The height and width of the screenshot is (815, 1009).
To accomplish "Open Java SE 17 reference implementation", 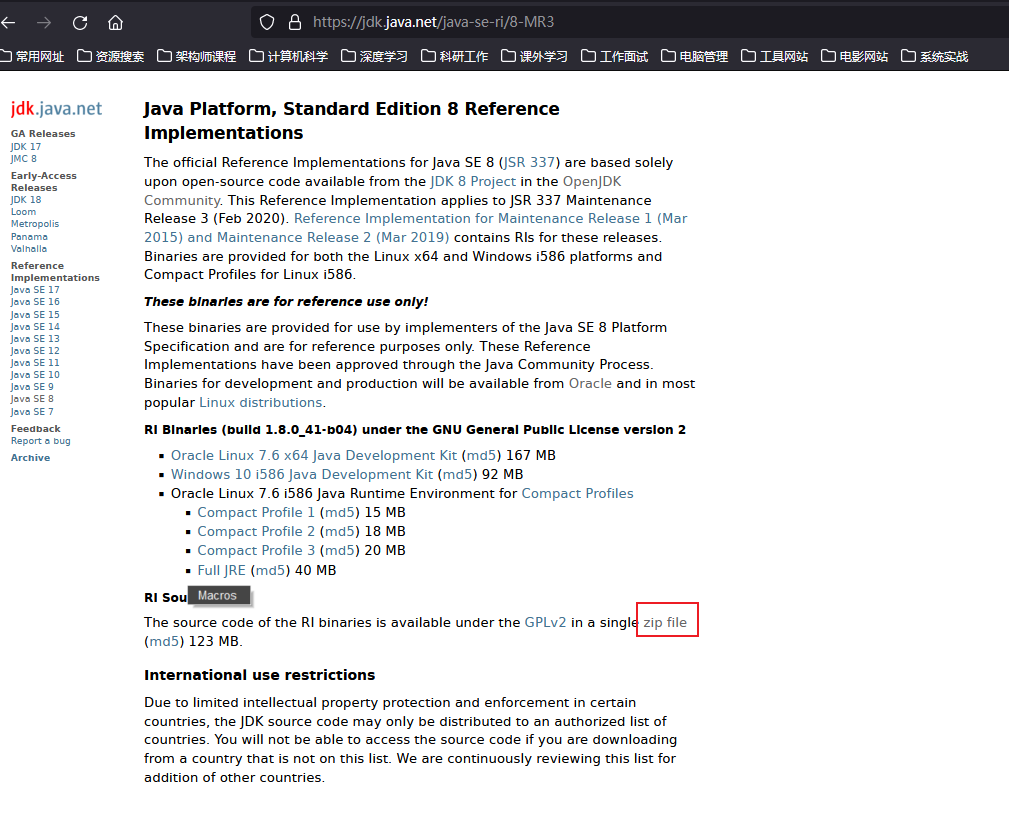I will tap(35, 290).
